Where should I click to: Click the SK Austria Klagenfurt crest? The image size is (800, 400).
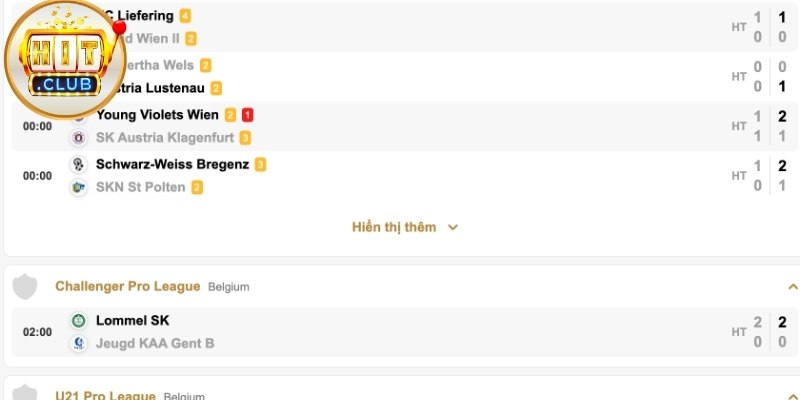point(78,137)
